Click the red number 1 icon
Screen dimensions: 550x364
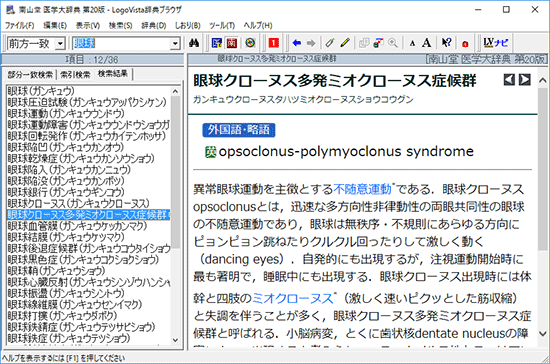274,43
